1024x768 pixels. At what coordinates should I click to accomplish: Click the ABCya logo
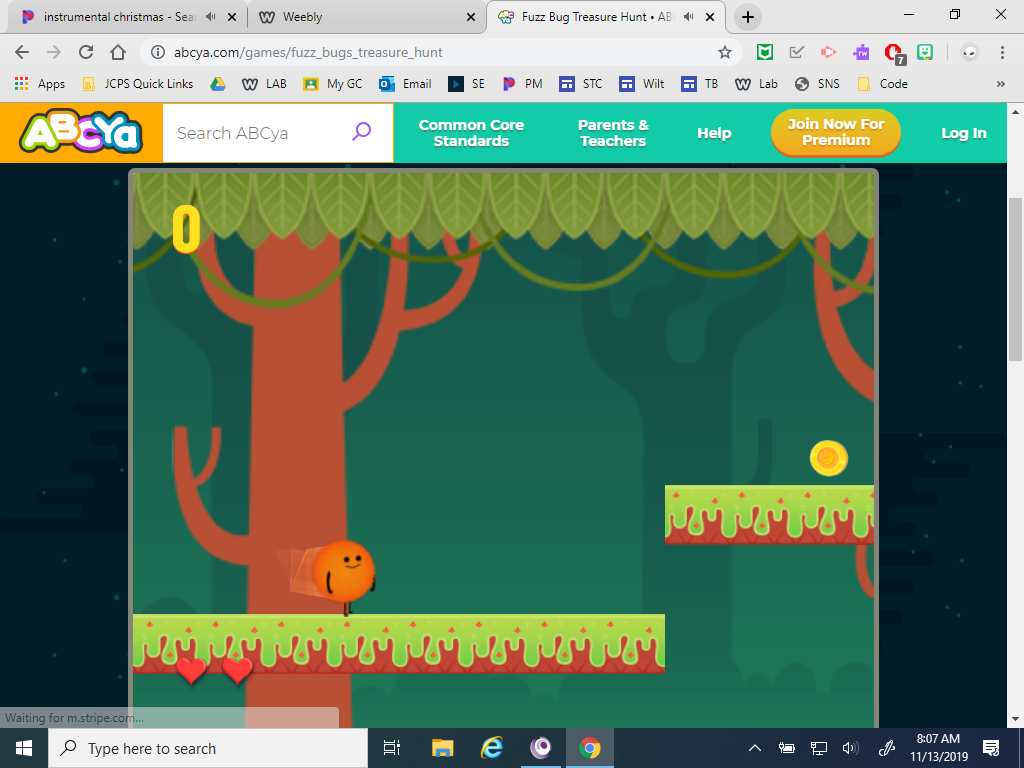coord(81,133)
